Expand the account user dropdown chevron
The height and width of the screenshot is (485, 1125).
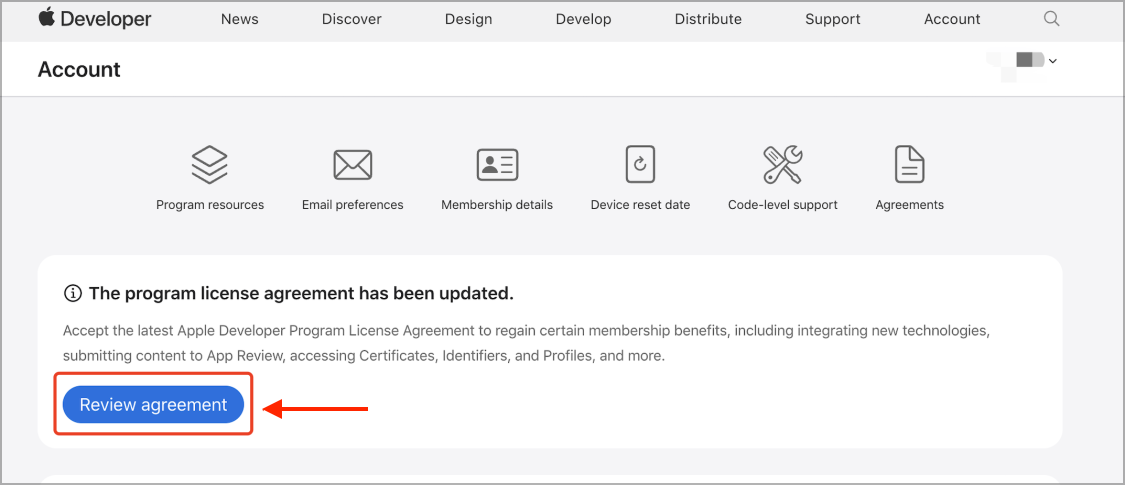tap(1053, 61)
